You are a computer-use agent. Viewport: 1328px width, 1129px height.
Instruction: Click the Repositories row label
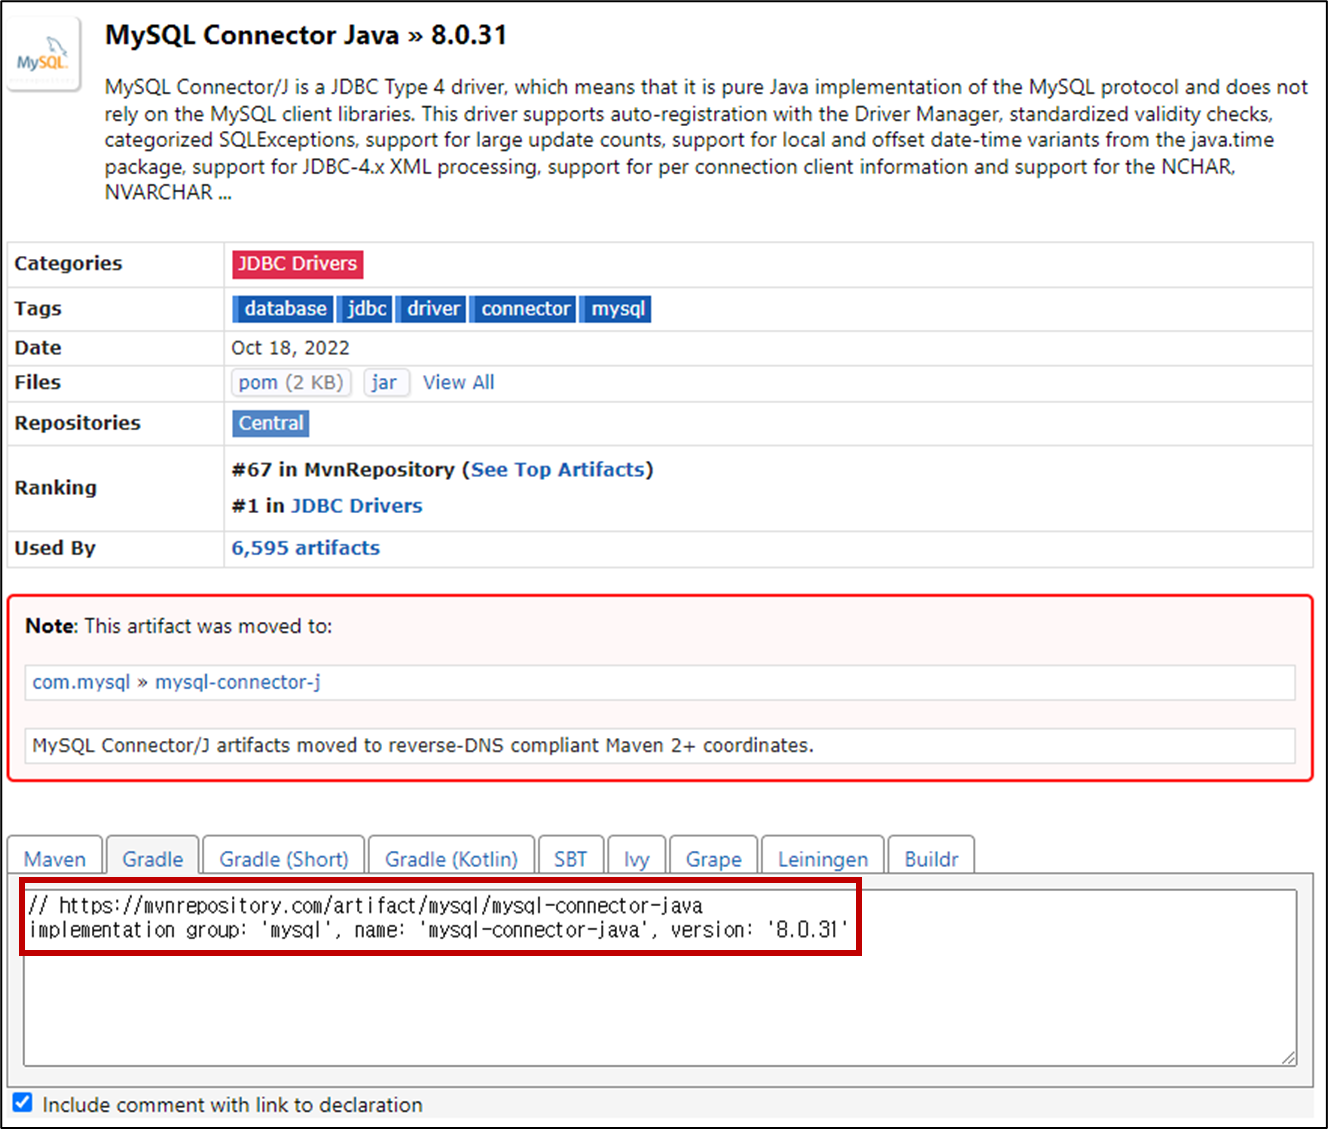click(78, 423)
